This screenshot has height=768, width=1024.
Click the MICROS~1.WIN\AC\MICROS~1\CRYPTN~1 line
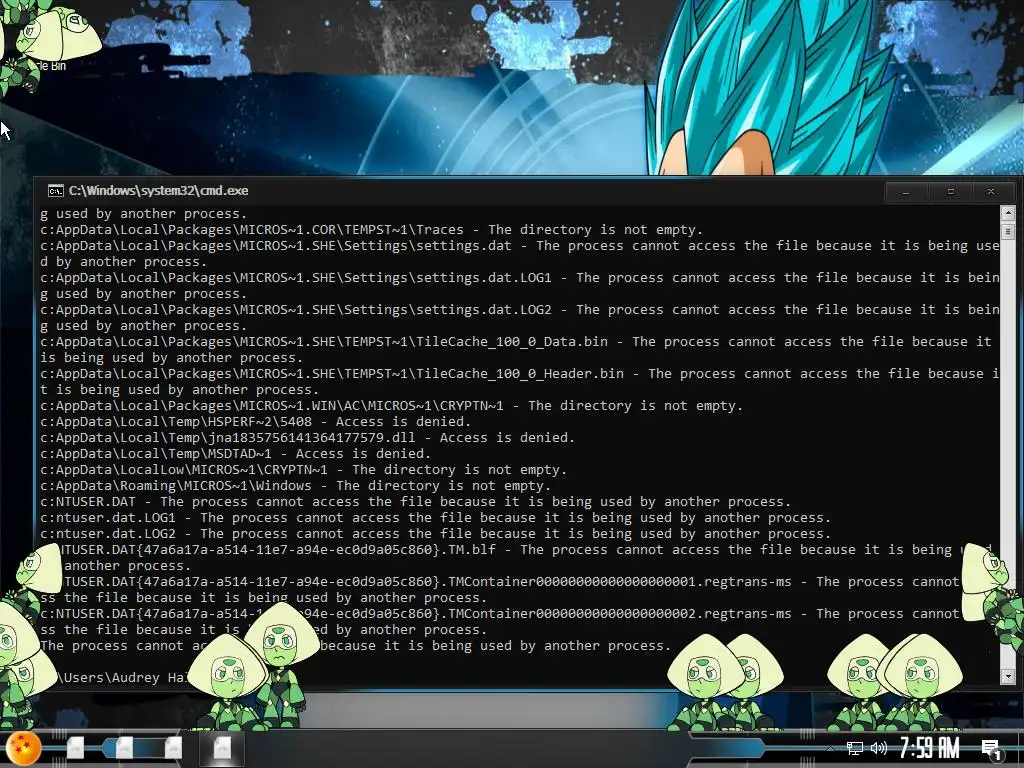(x=391, y=406)
